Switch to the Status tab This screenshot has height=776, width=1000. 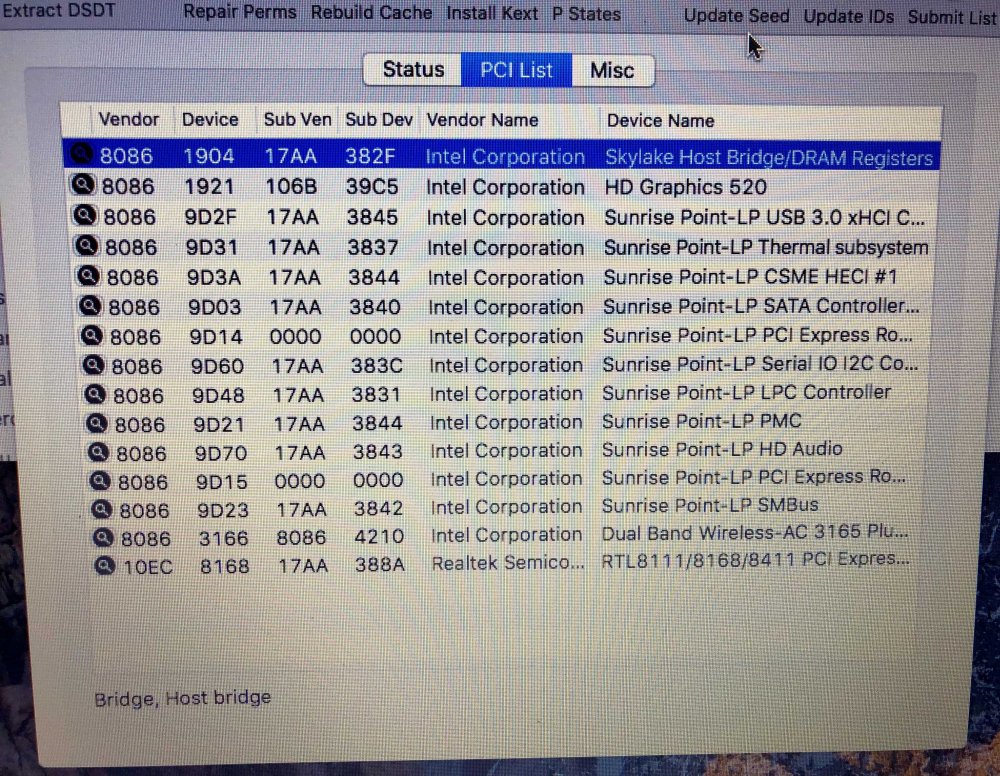(x=413, y=69)
